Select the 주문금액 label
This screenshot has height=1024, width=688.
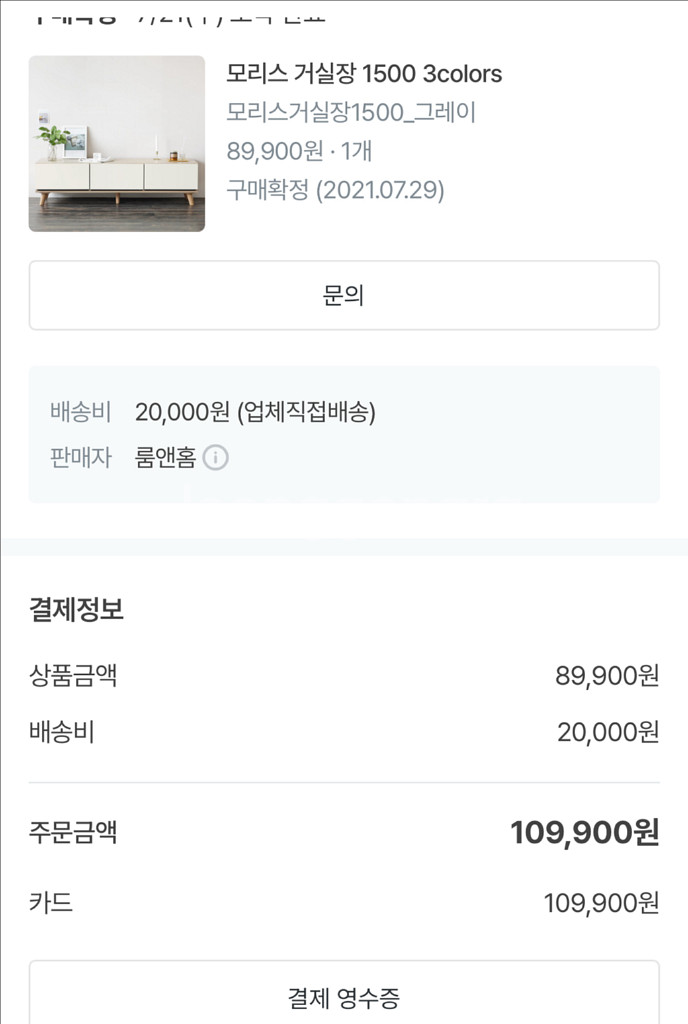73,832
